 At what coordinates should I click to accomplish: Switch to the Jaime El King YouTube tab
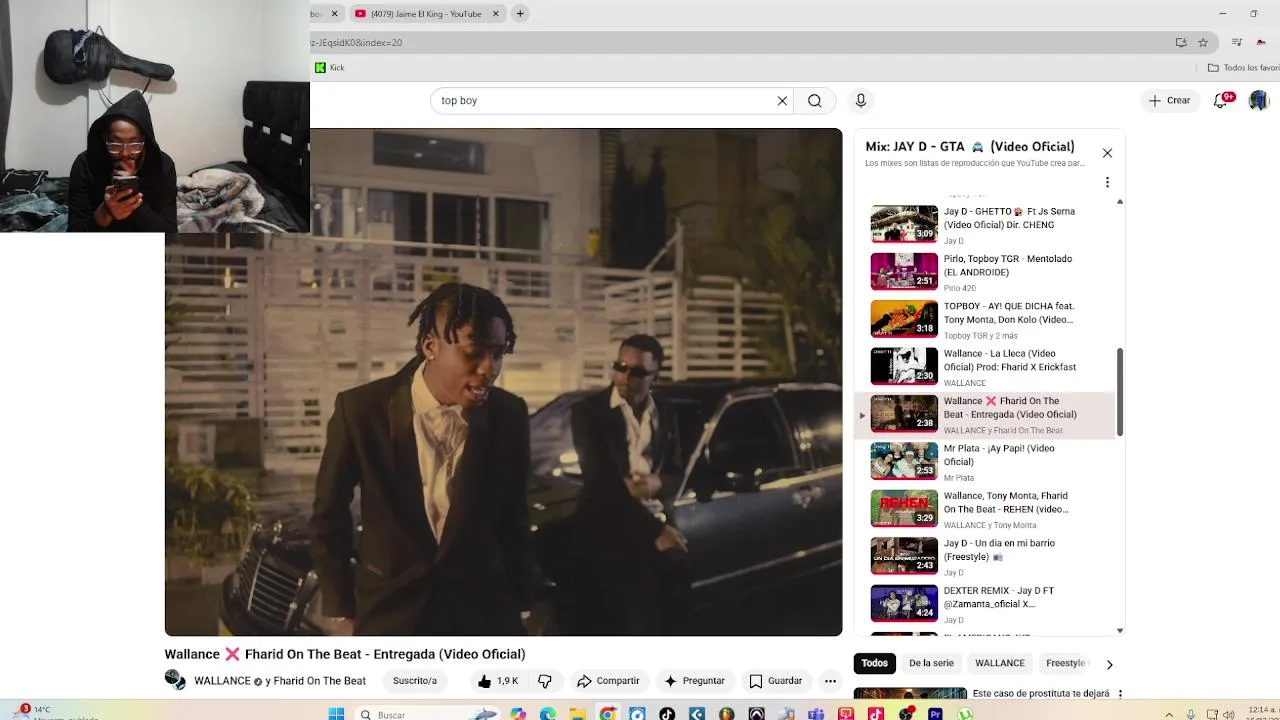(x=425, y=14)
